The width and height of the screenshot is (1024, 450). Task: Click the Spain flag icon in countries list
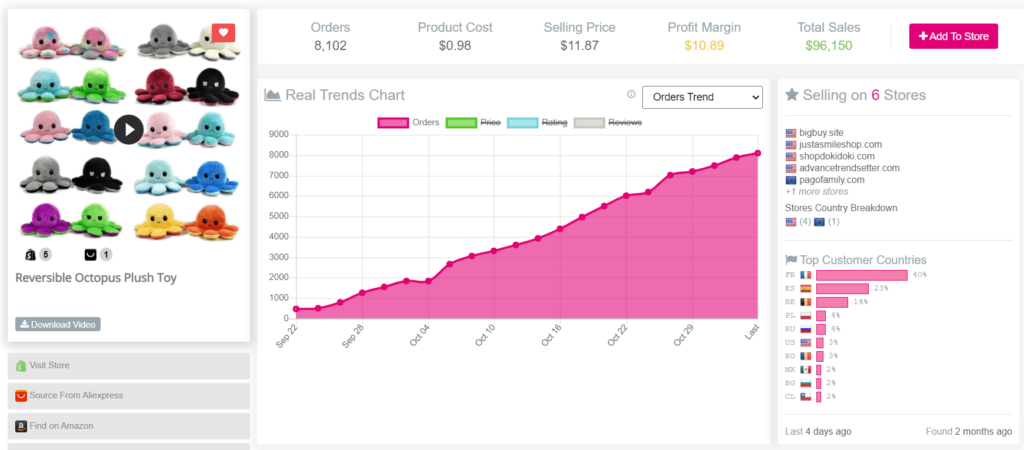[x=805, y=288]
